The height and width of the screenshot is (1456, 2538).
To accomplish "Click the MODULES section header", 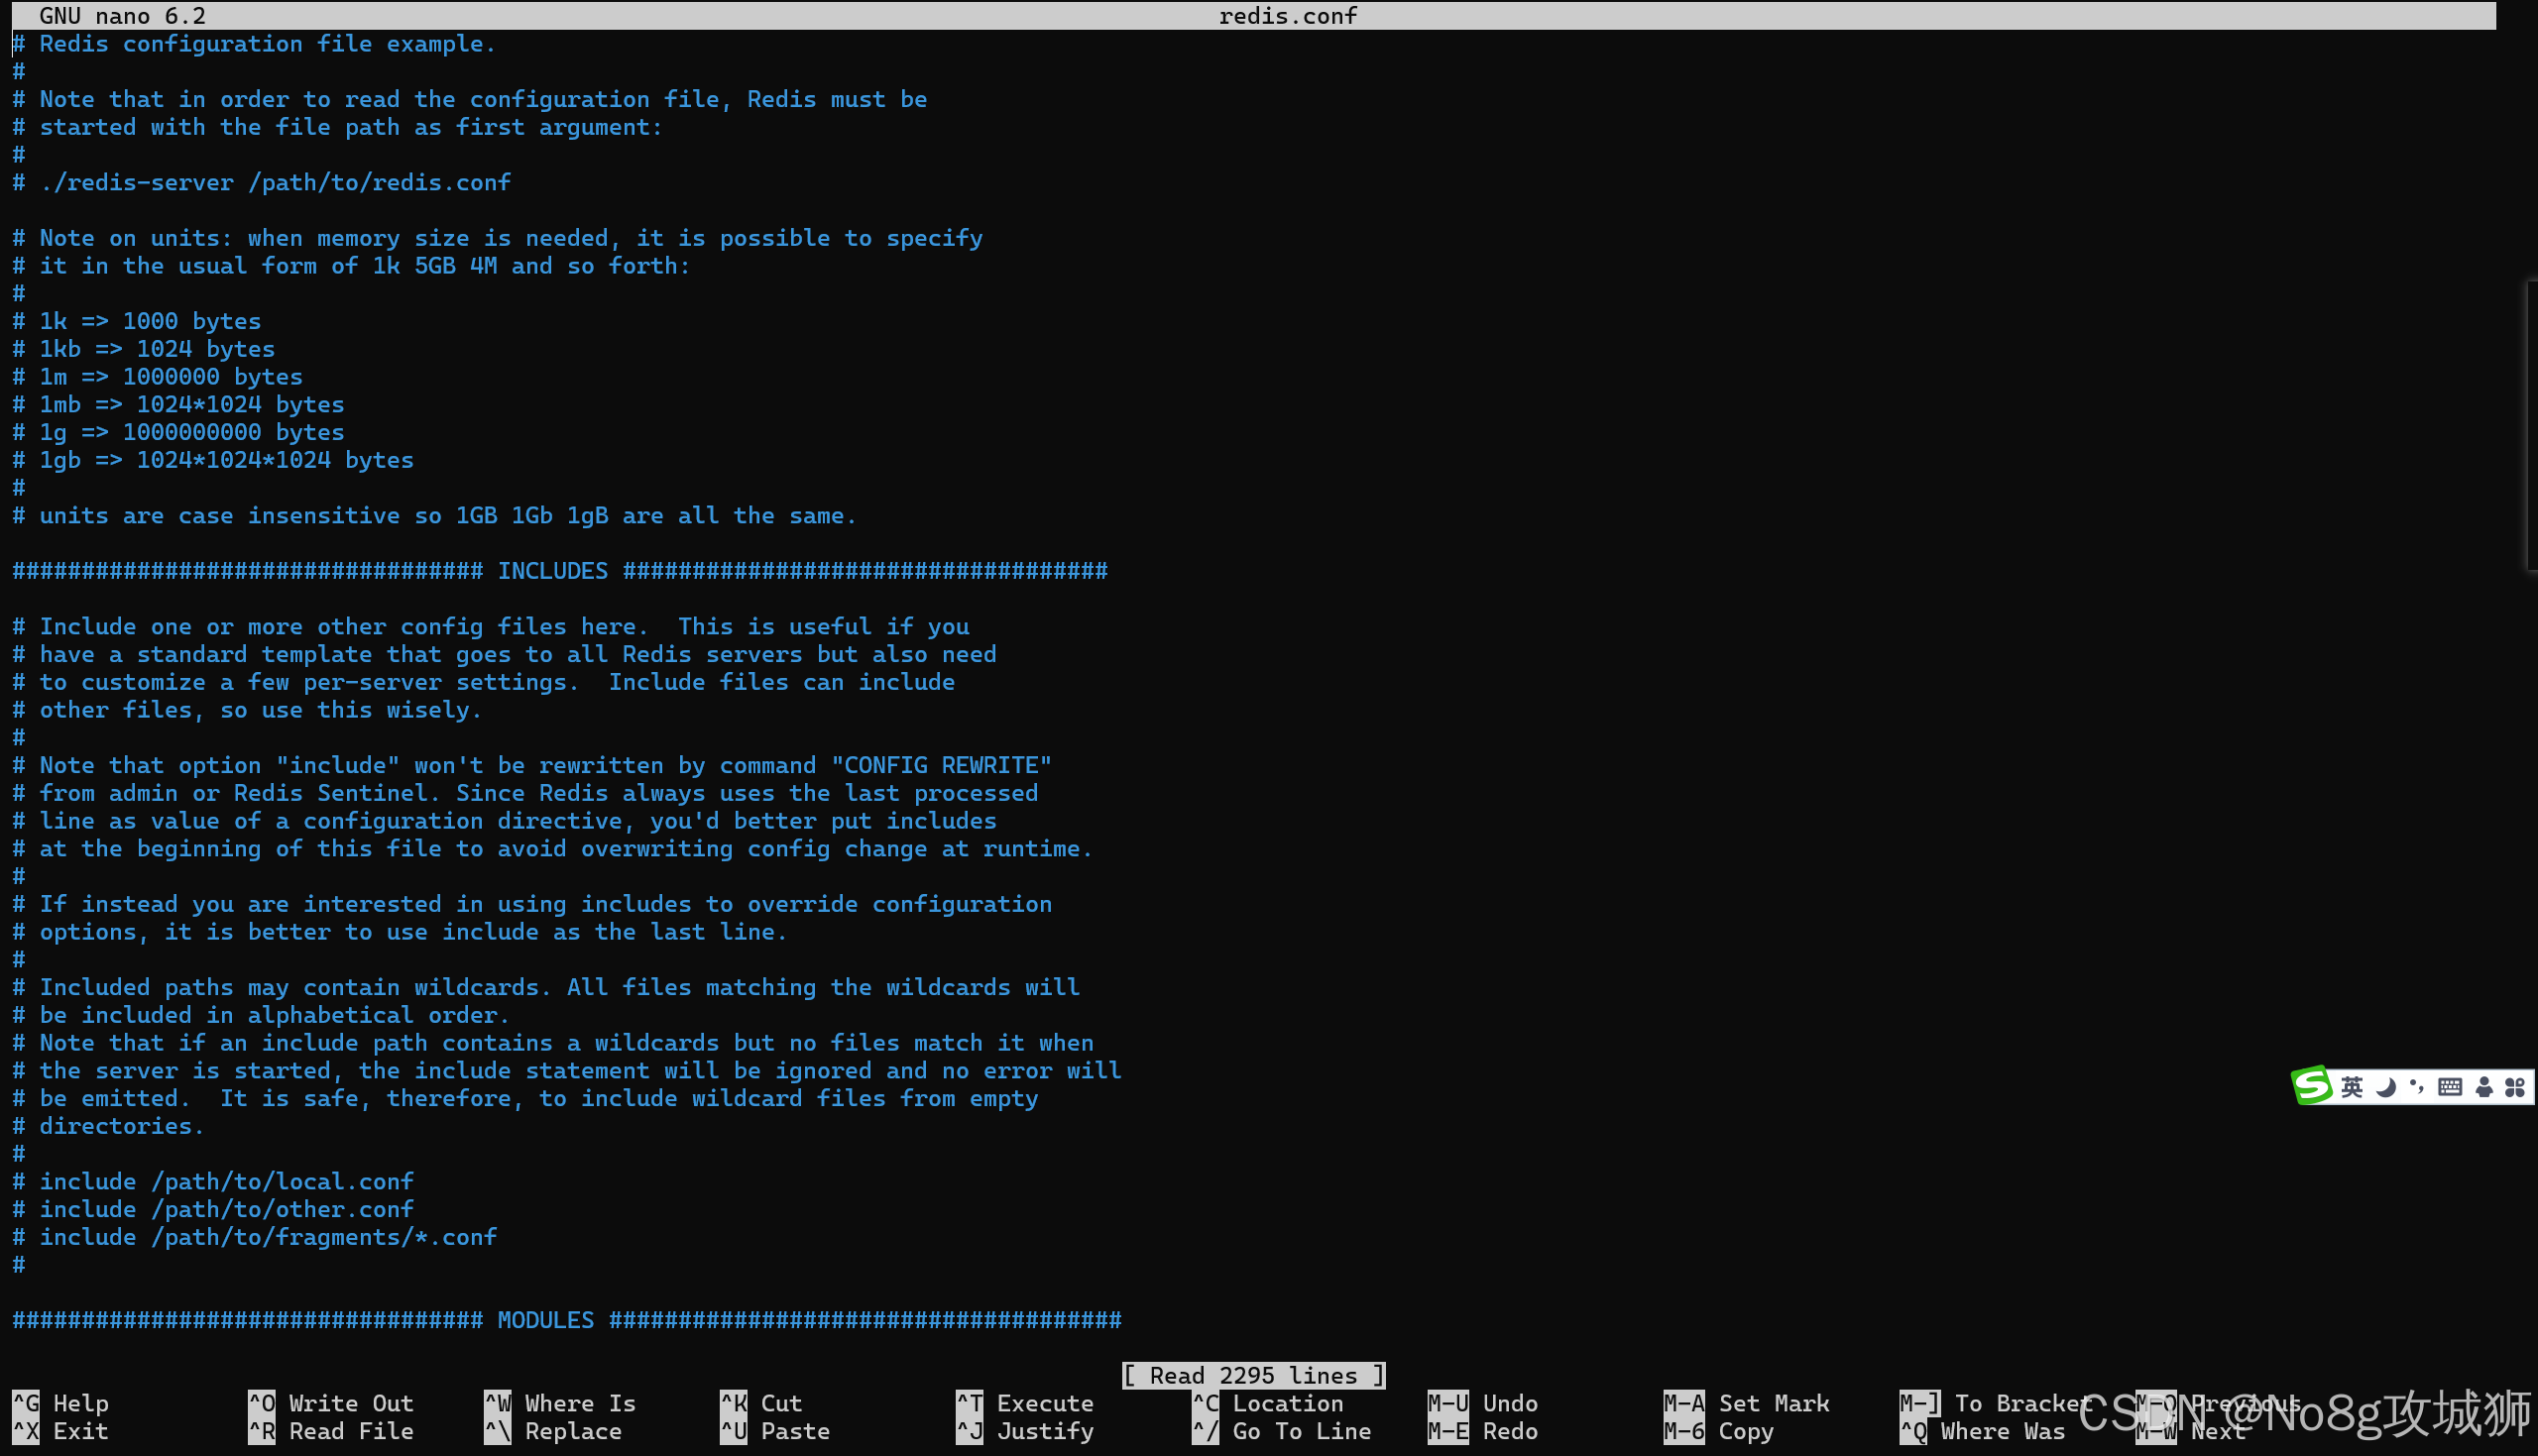I will [x=567, y=1320].
